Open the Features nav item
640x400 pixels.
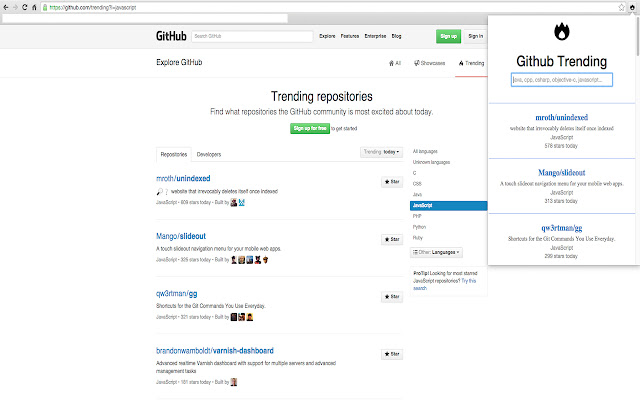point(350,36)
